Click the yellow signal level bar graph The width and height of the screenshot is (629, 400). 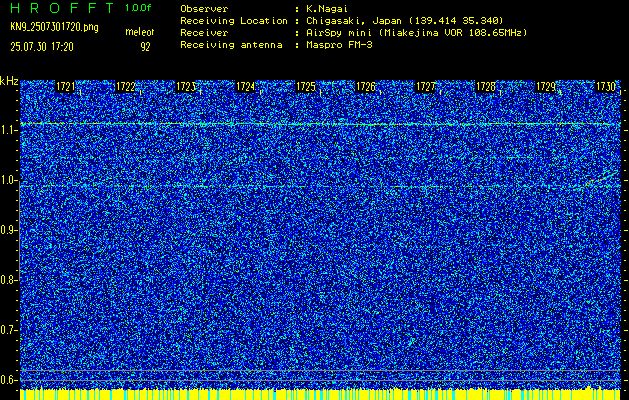tap(320, 394)
